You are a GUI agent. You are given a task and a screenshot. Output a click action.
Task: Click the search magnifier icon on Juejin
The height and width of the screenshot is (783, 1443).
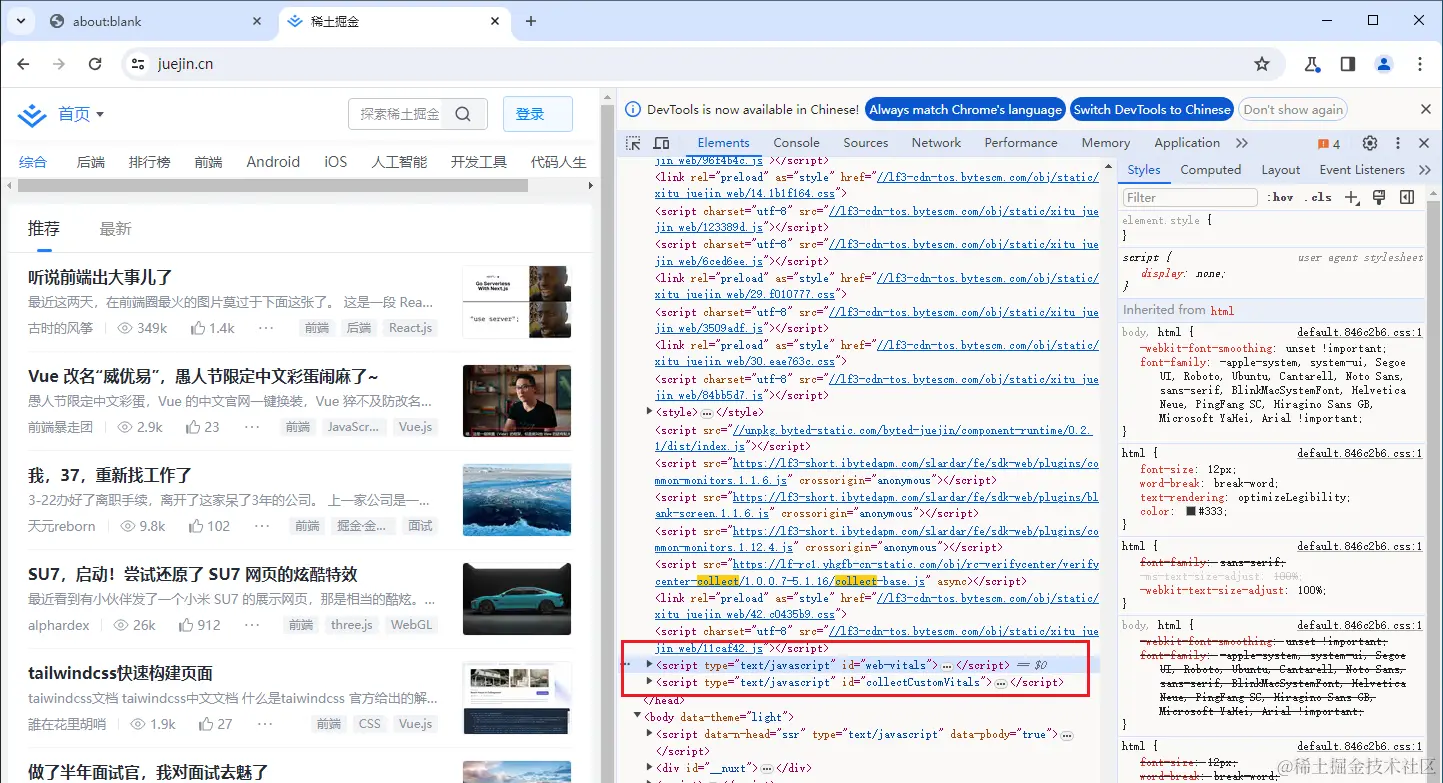click(462, 114)
